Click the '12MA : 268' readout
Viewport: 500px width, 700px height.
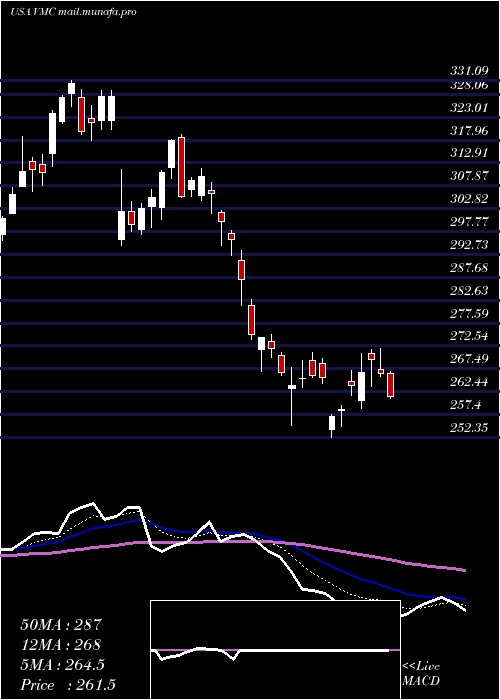tap(60, 645)
